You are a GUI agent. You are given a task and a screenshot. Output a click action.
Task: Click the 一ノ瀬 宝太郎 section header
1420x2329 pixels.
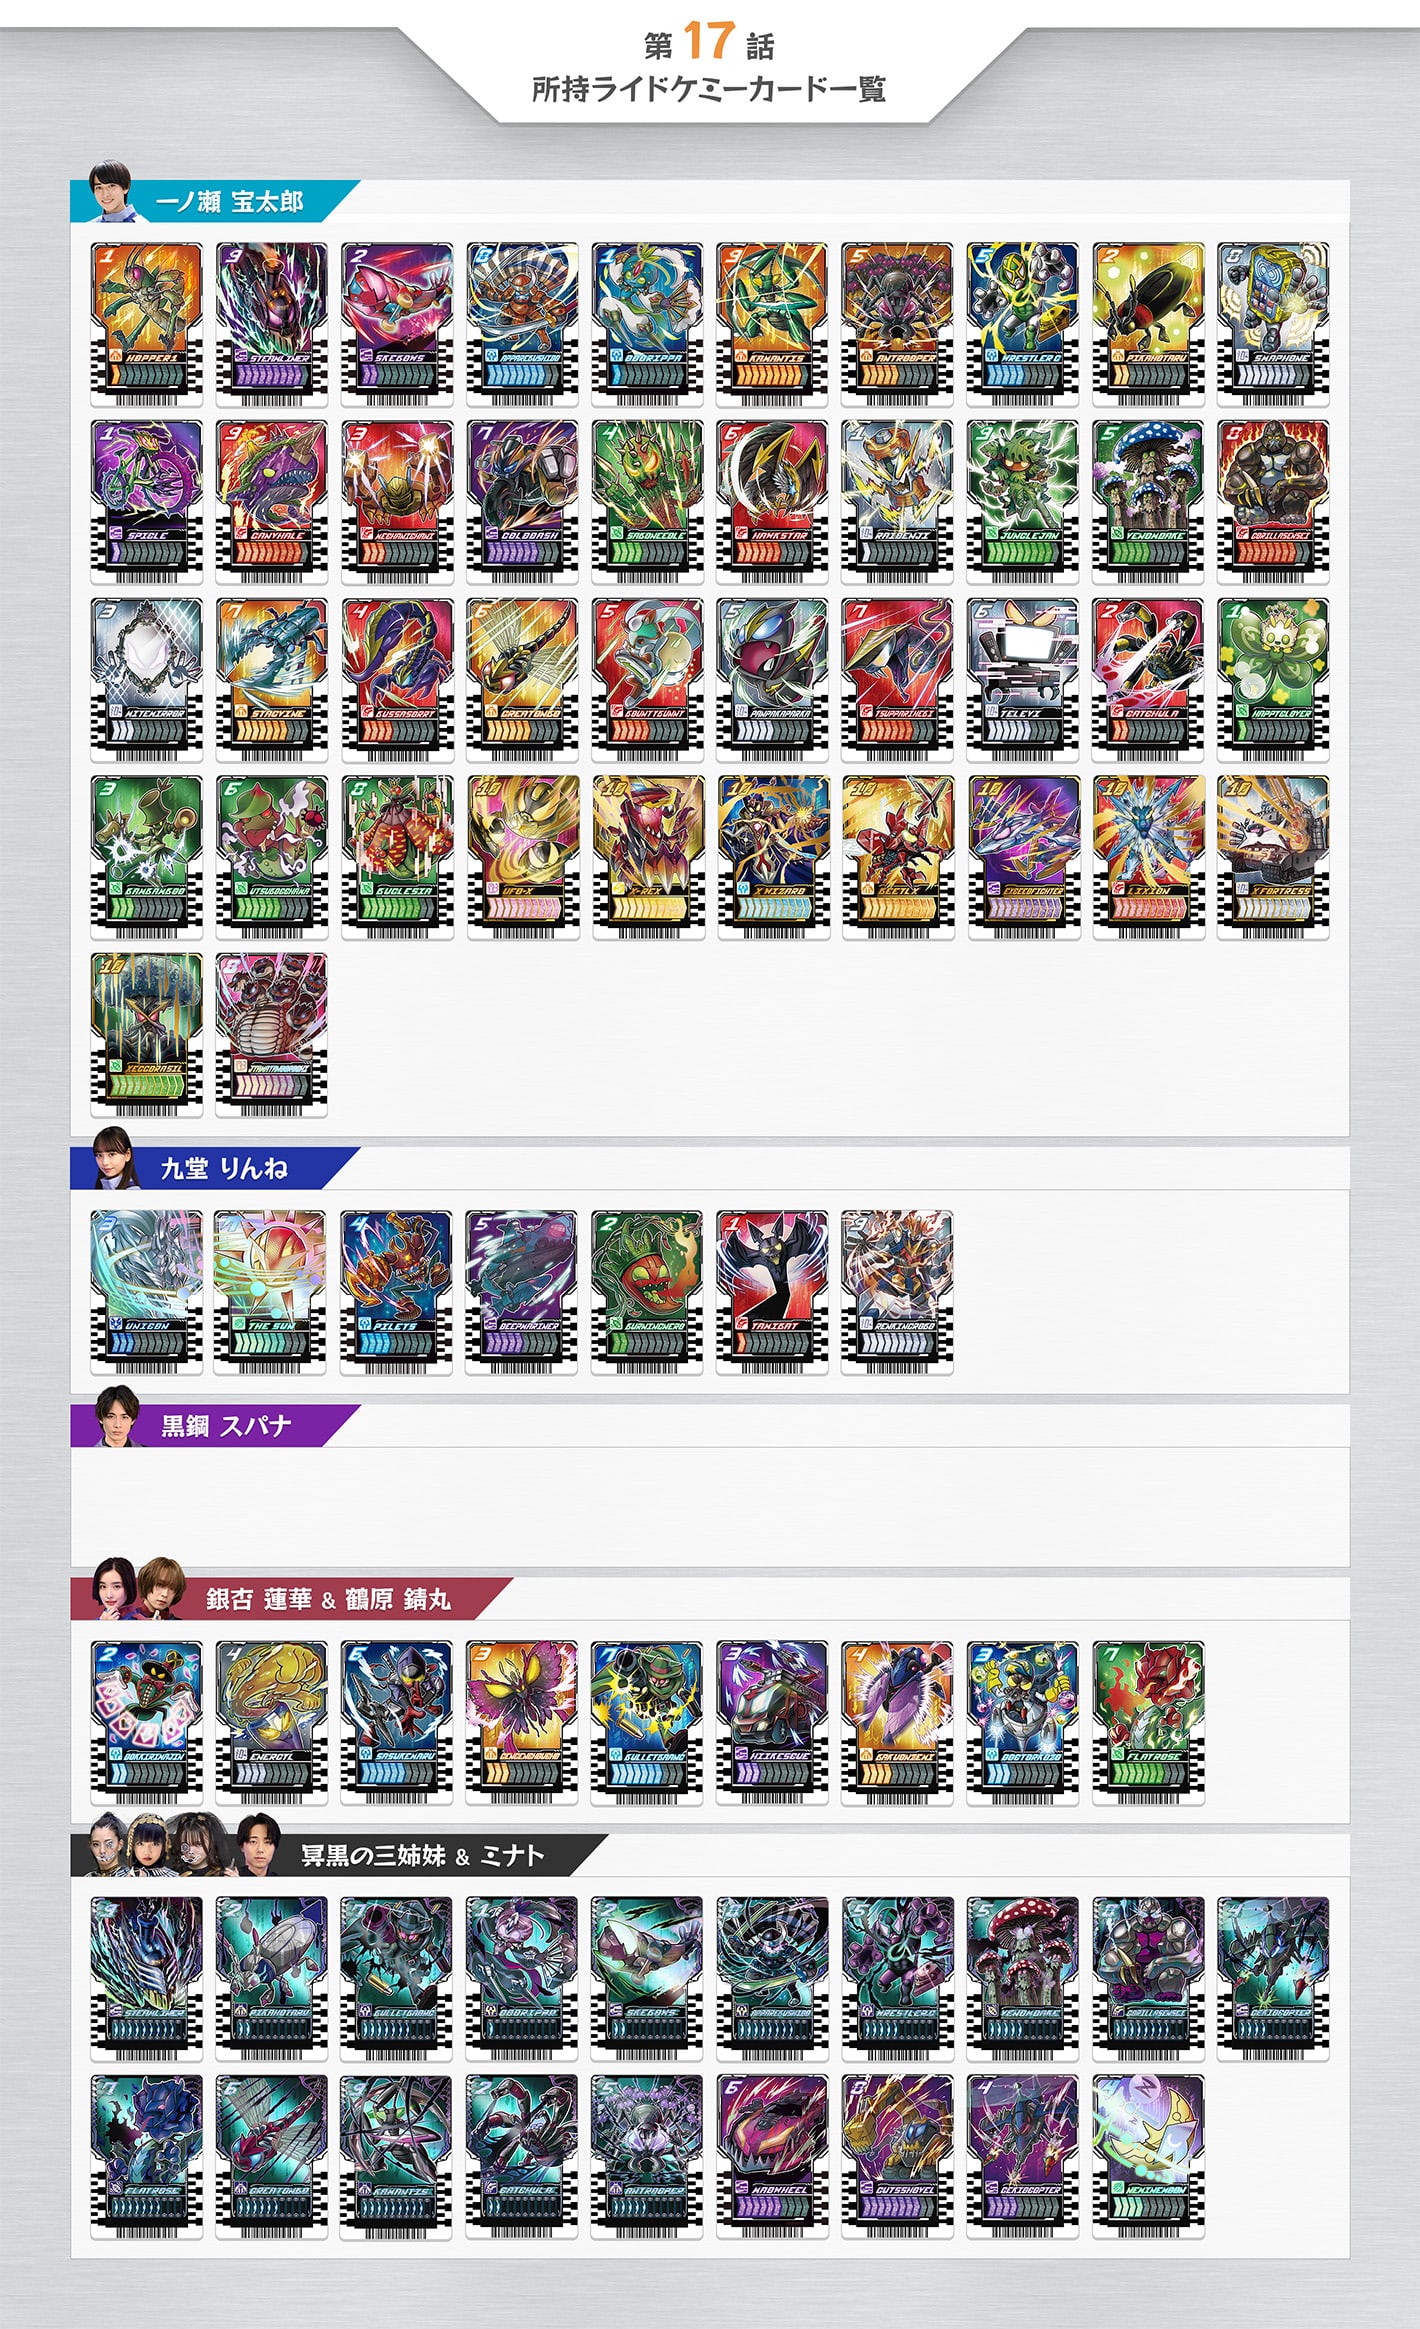click(215, 201)
